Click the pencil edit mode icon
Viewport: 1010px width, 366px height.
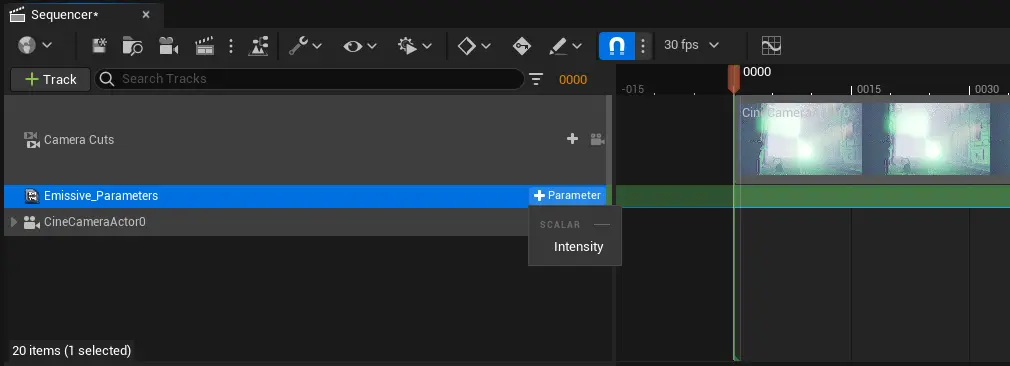tap(558, 45)
